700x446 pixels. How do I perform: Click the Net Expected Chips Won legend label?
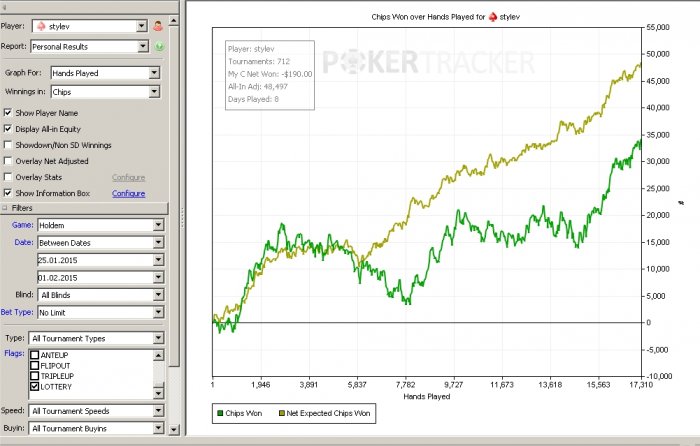point(328,413)
